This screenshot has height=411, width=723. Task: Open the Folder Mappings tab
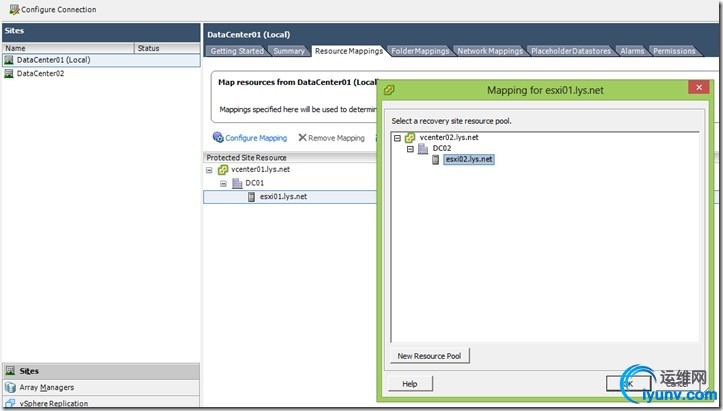pyautogui.click(x=420, y=51)
